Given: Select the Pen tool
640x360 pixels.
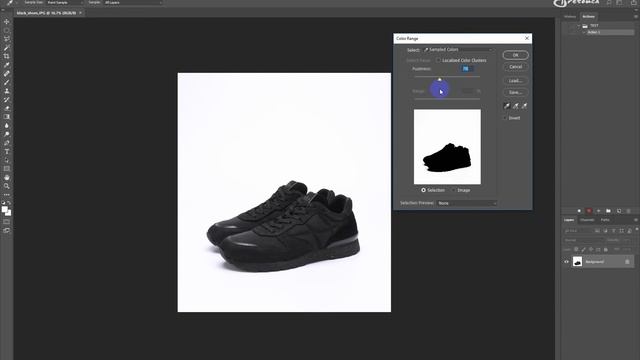Looking at the screenshot, I should [7, 143].
